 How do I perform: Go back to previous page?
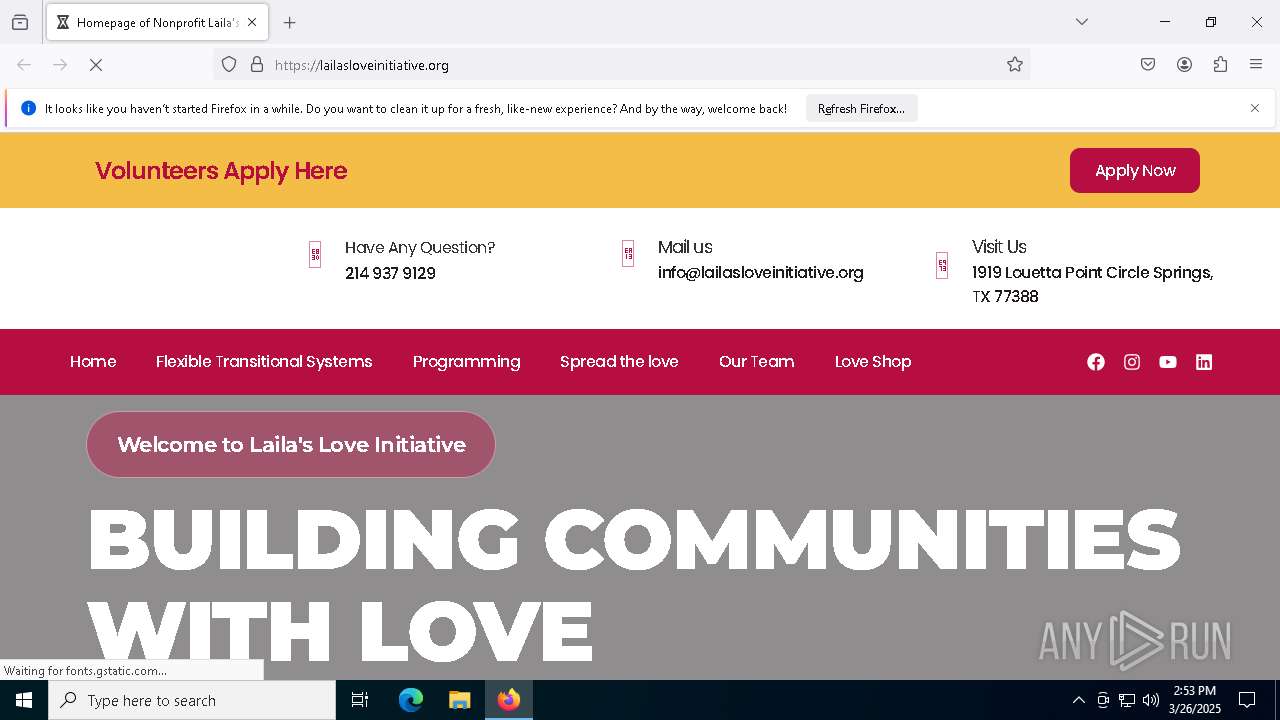pos(24,65)
